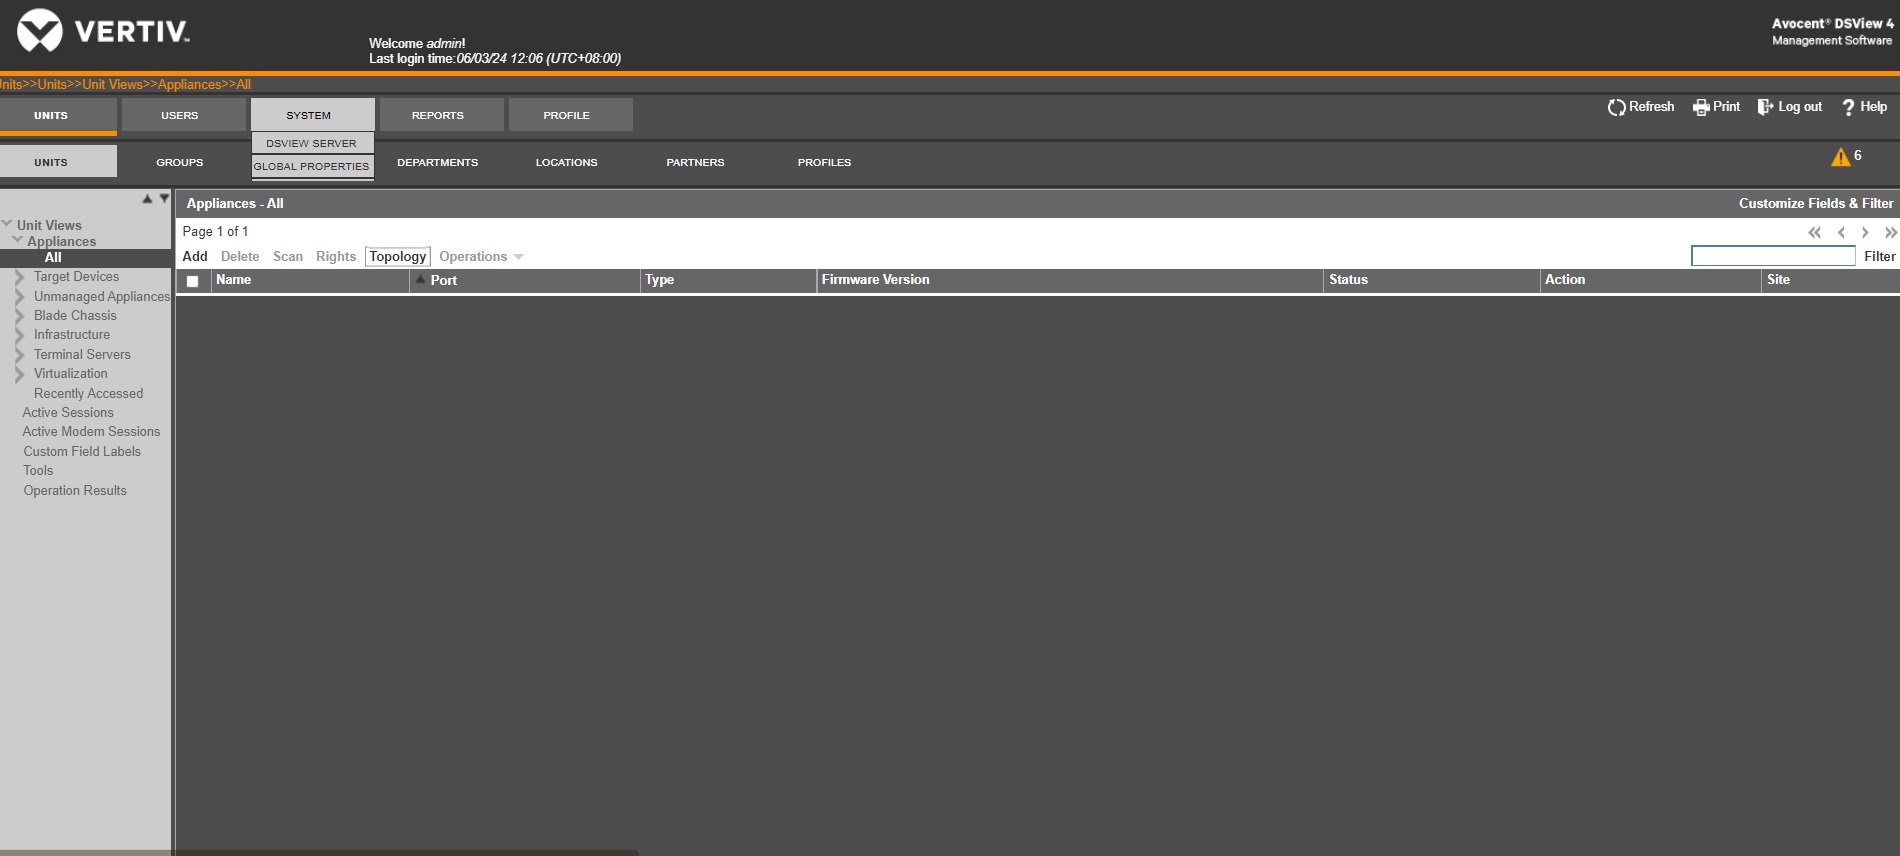
Task: Open the USERS tab
Action: pyautogui.click(x=183, y=115)
